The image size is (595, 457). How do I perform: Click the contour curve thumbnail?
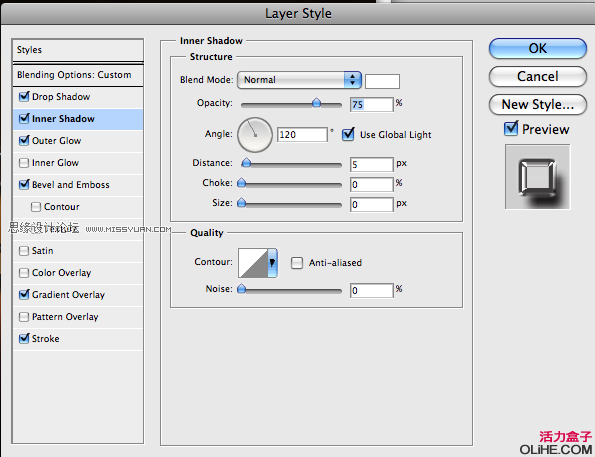(x=253, y=263)
